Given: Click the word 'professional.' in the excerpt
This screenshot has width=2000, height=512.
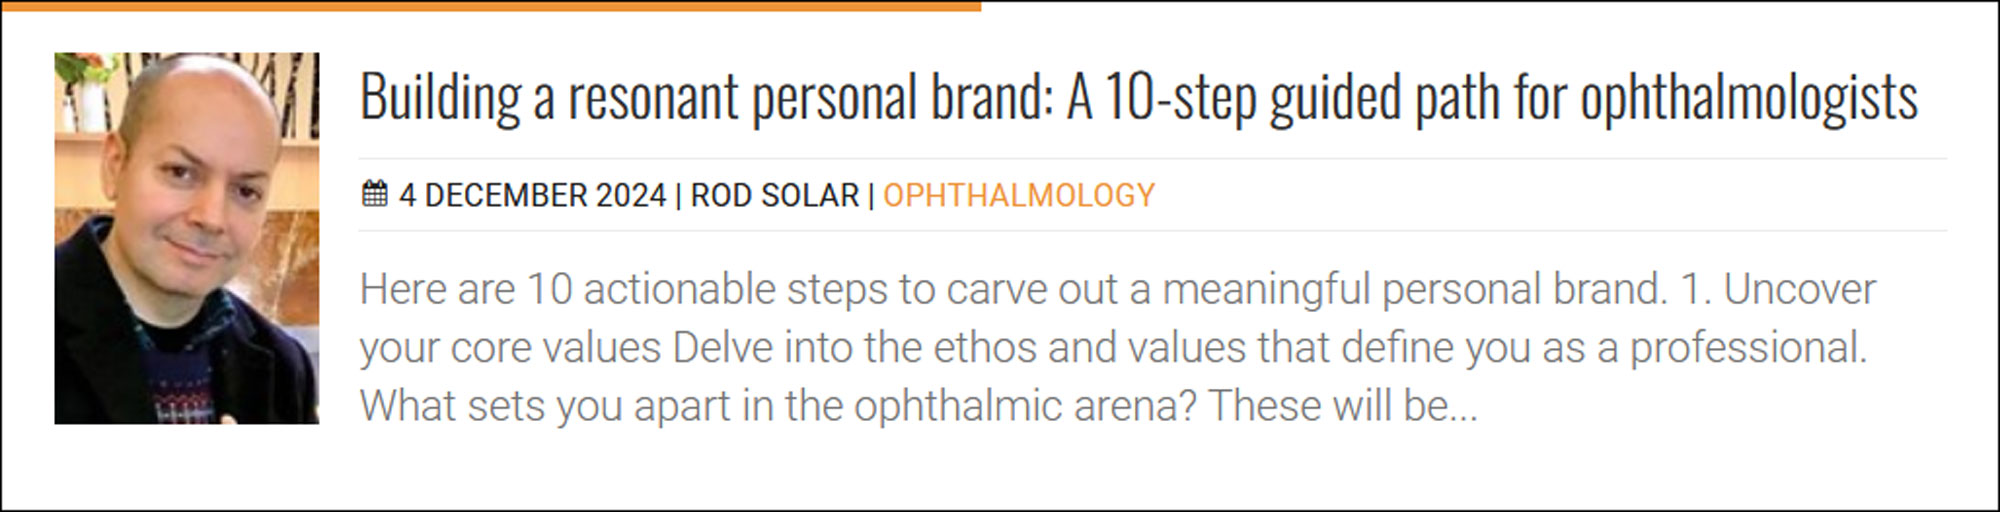Looking at the screenshot, I should tap(1748, 348).
